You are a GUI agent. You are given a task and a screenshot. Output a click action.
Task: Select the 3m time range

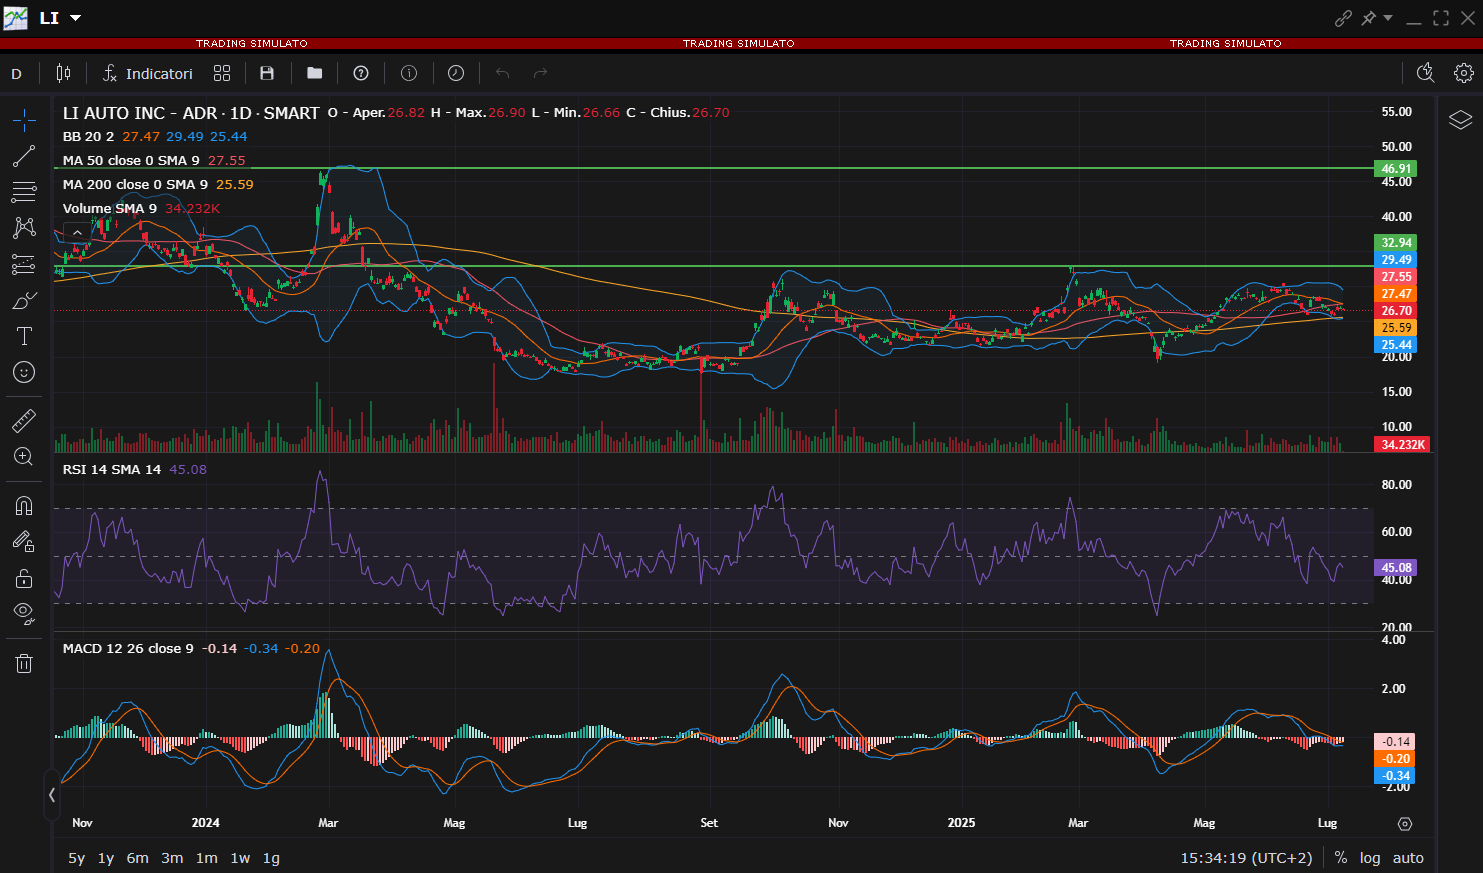(173, 858)
